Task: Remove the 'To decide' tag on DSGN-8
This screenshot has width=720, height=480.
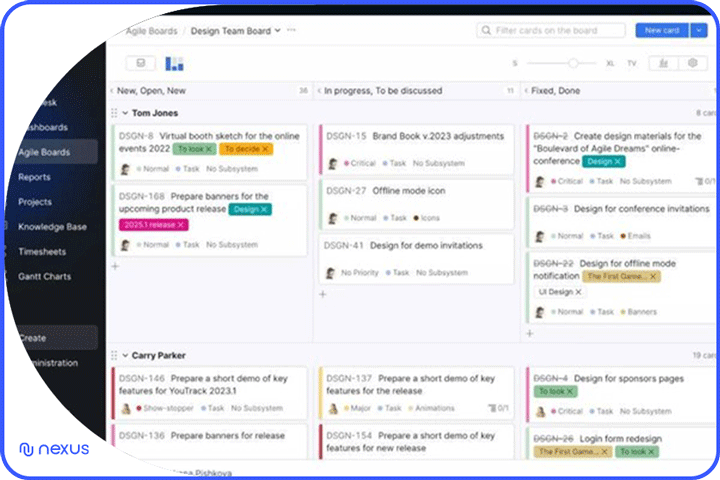Action: point(266,149)
